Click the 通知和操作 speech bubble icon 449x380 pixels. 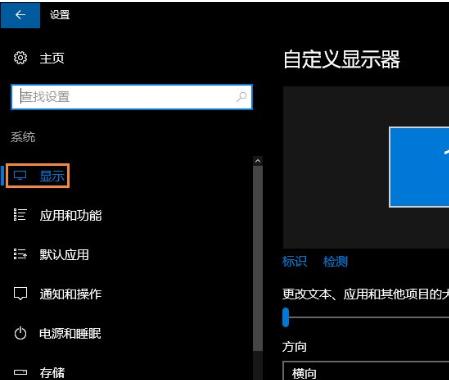pos(20,294)
